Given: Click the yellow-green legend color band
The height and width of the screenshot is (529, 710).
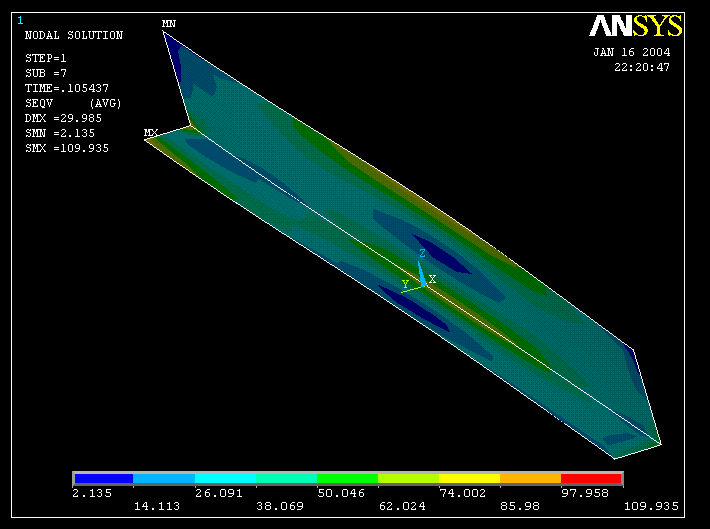Looking at the screenshot, I should point(409,478).
